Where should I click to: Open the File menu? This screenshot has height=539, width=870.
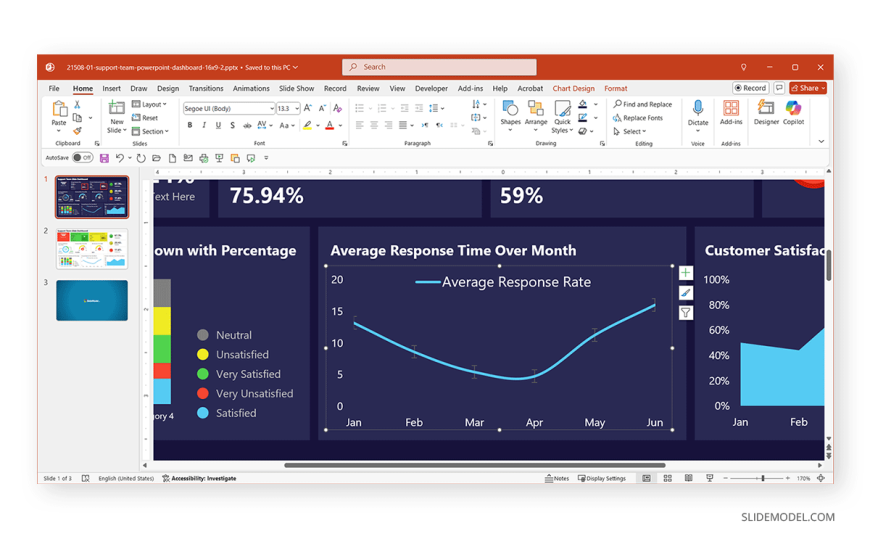tap(54, 88)
